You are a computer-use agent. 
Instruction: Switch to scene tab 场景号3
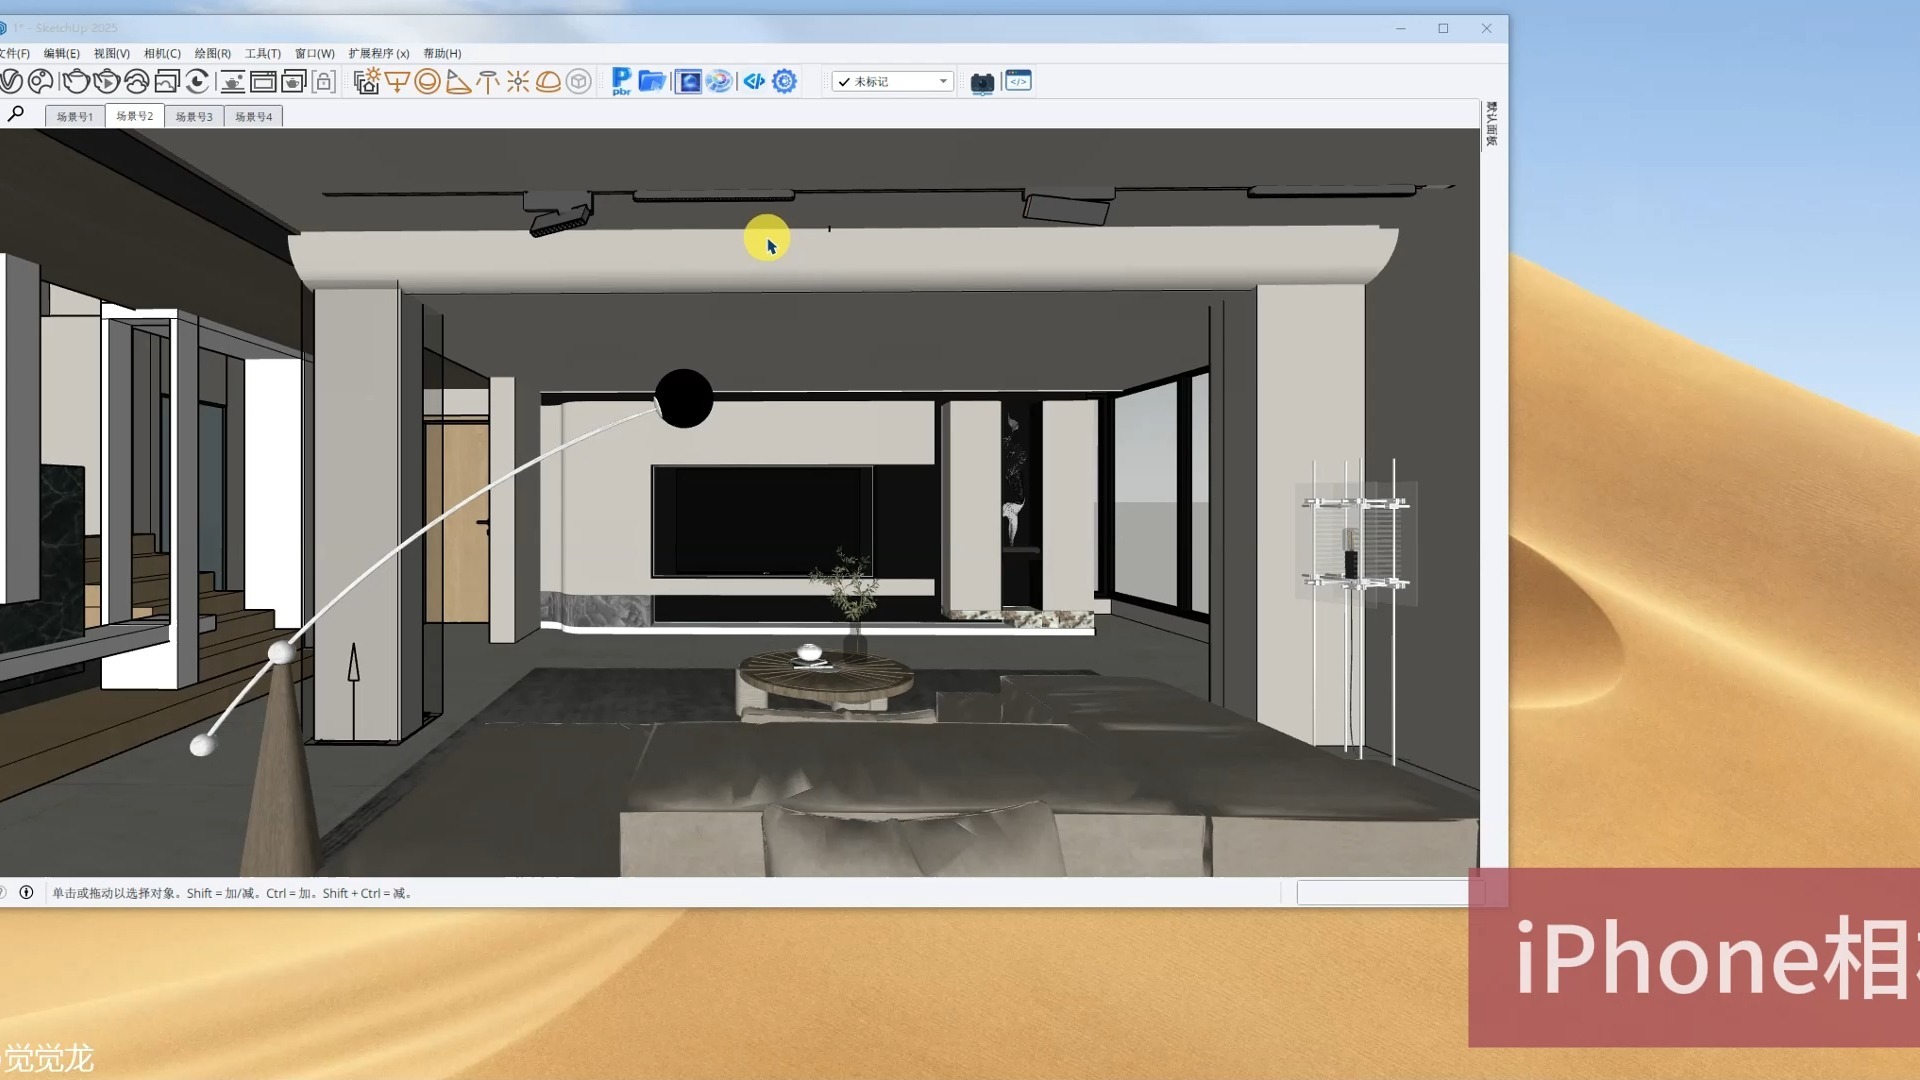pyautogui.click(x=194, y=116)
